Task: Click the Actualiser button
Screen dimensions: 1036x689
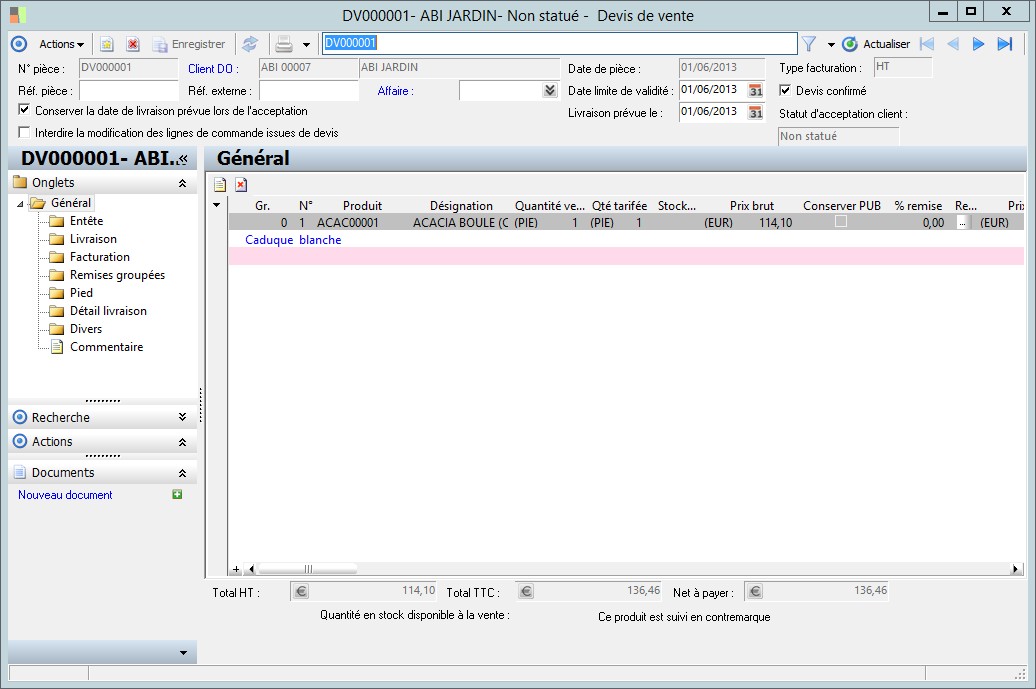Action: tap(876, 44)
